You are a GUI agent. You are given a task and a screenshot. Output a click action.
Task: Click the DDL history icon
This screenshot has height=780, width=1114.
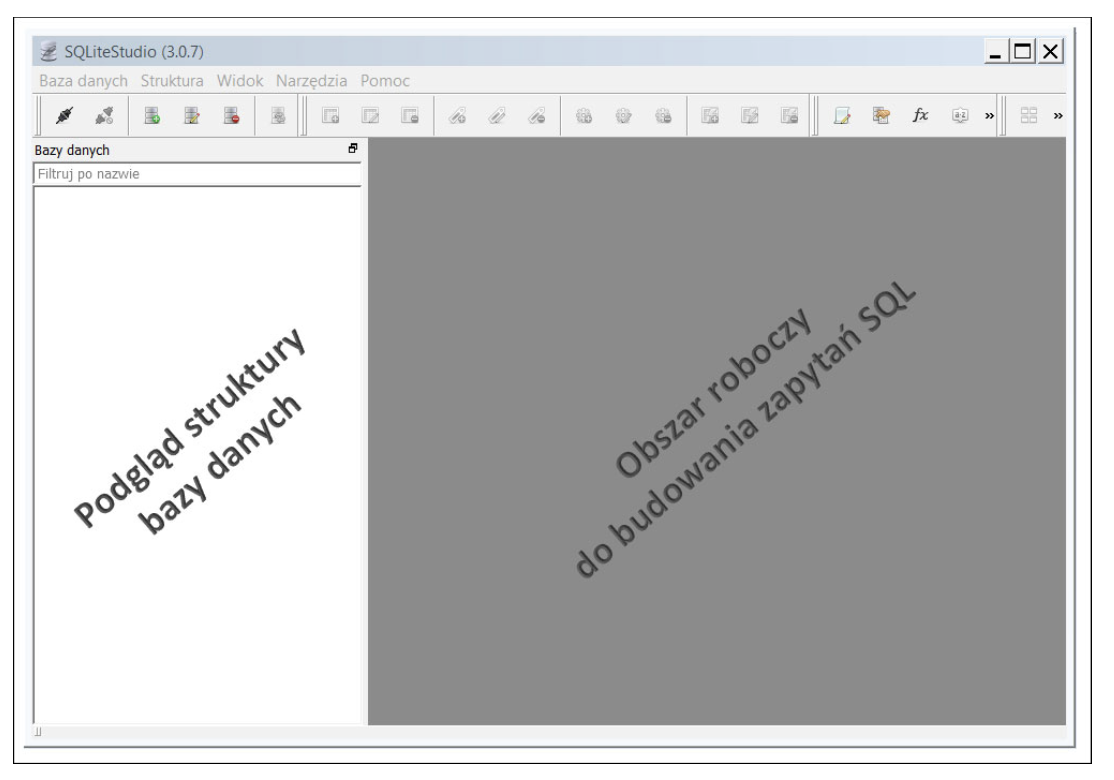(x=882, y=116)
